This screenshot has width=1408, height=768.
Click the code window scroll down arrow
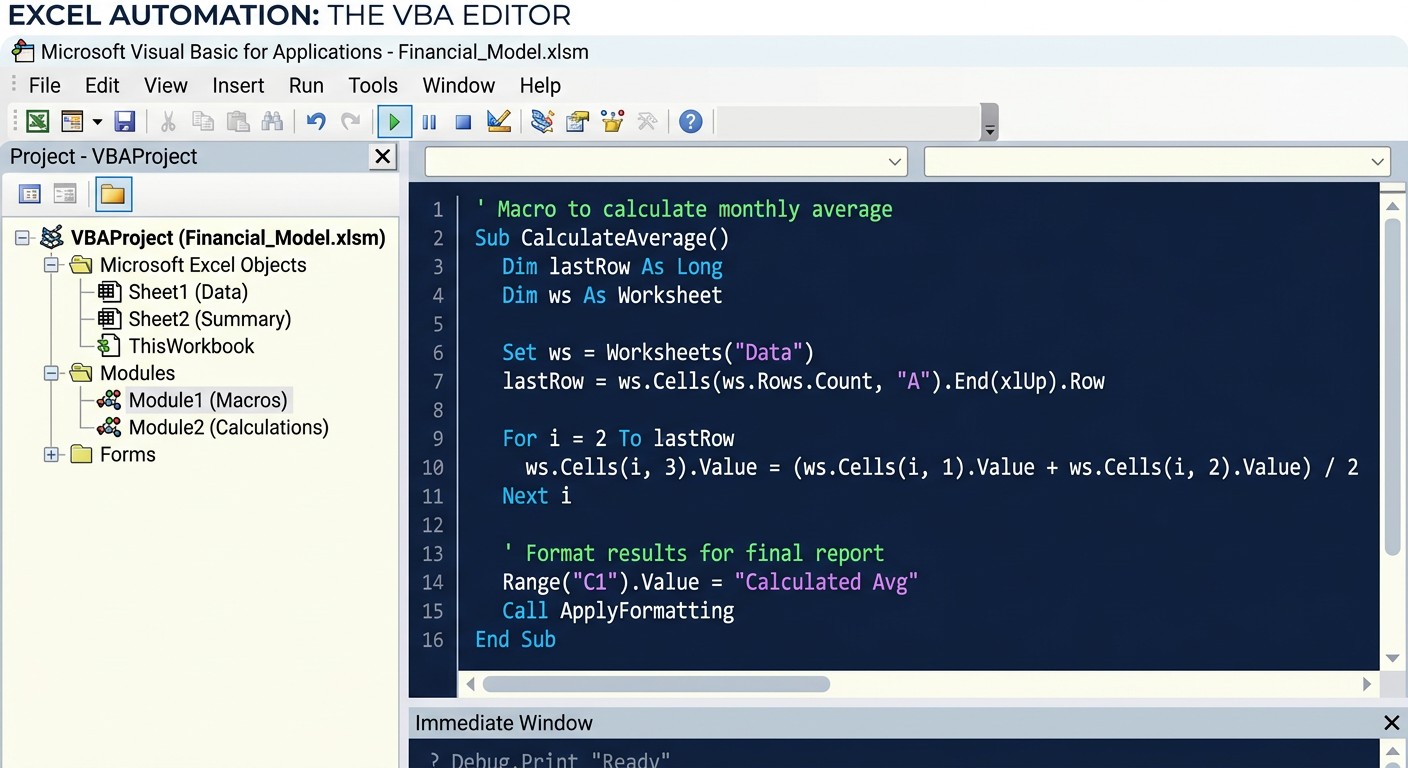[1392, 658]
